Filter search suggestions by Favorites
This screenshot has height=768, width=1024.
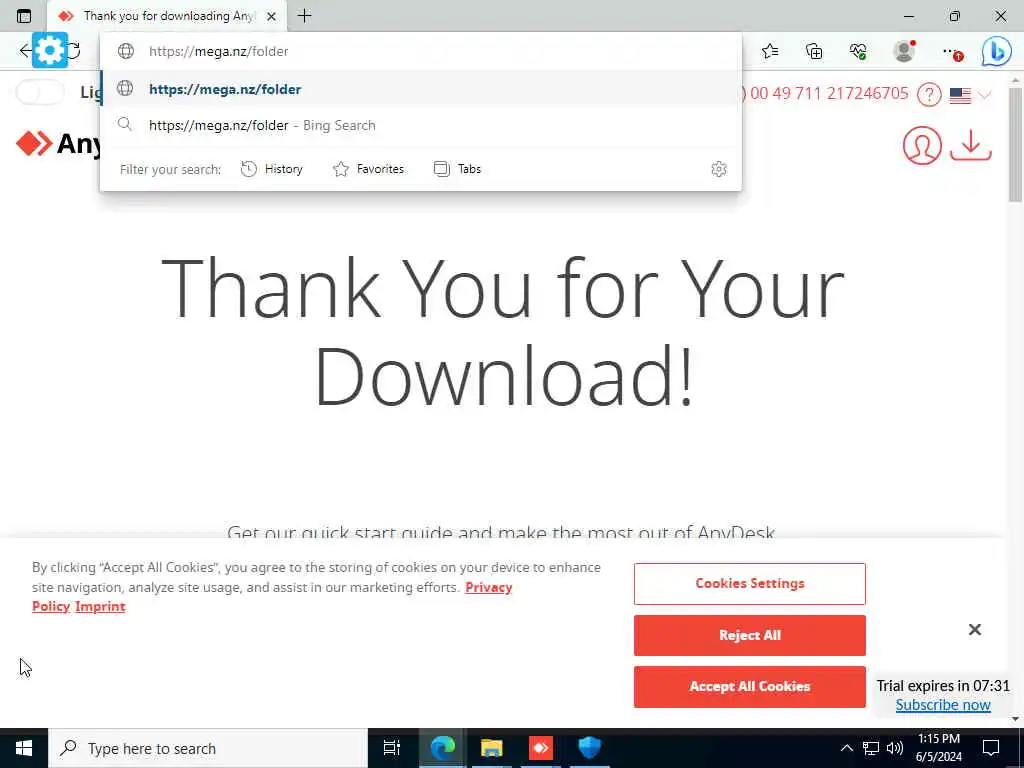tap(368, 169)
